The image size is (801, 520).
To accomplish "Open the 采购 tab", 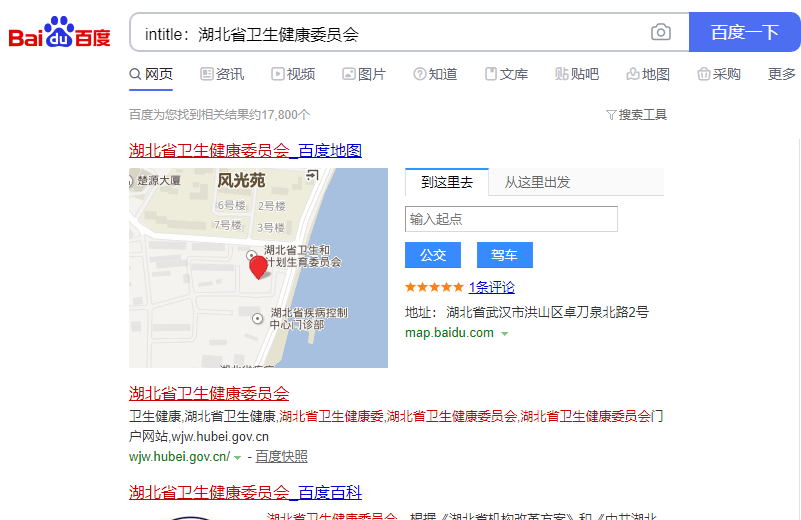I will tap(719, 75).
